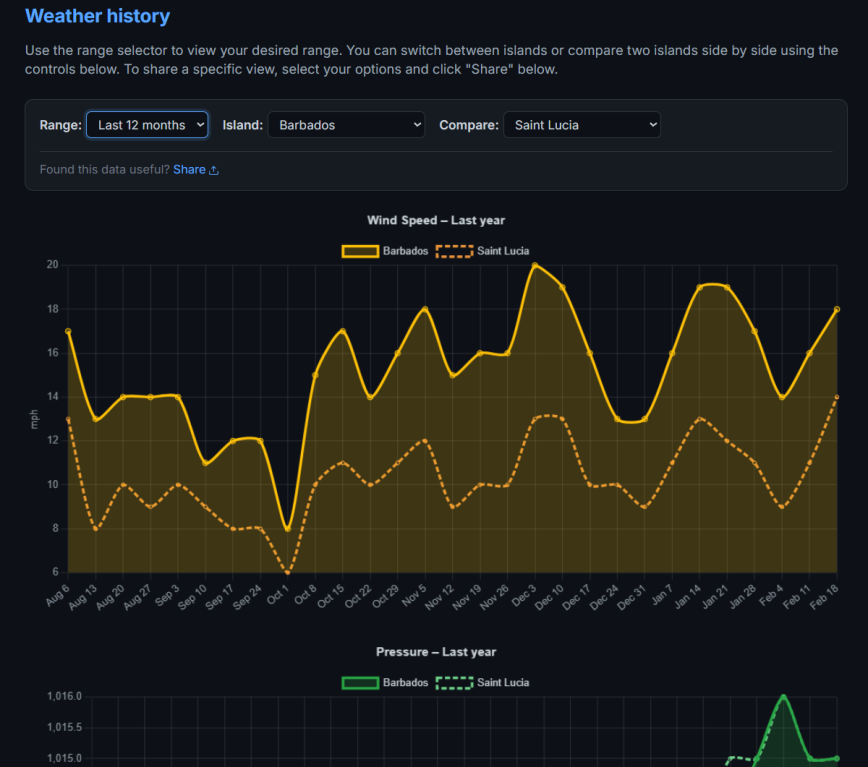The height and width of the screenshot is (767, 868).
Task: Open the Compare dropdown set to Saint Lucia
Action: [581, 124]
